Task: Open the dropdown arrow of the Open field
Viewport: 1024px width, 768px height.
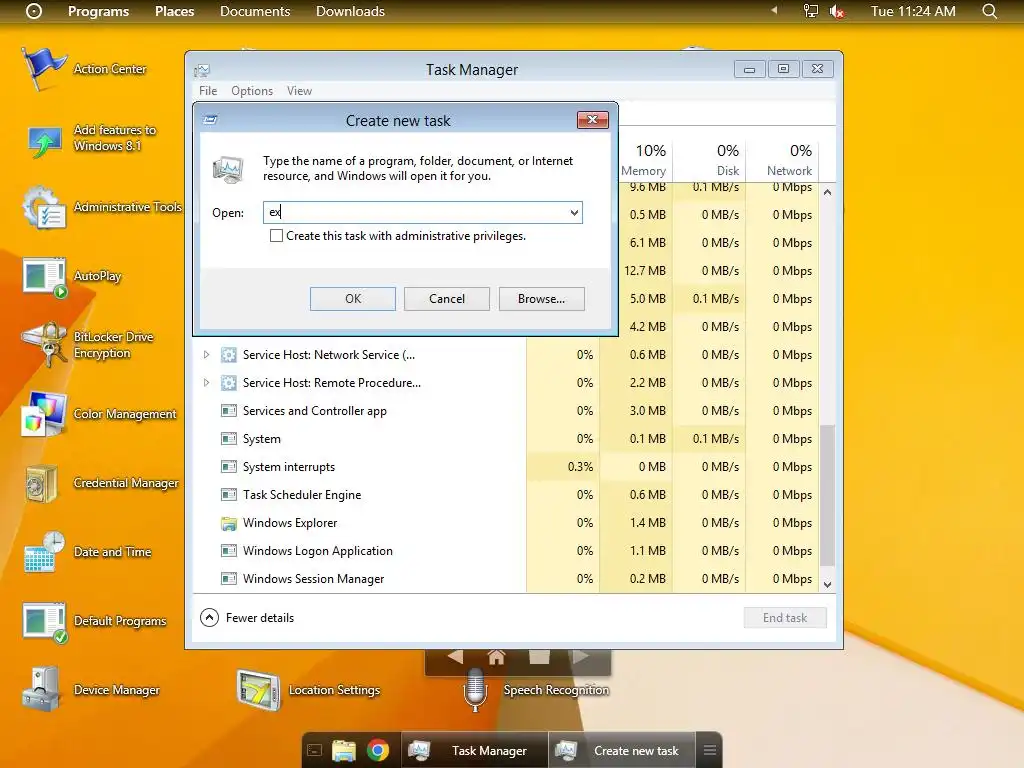Action: click(574, 212)
